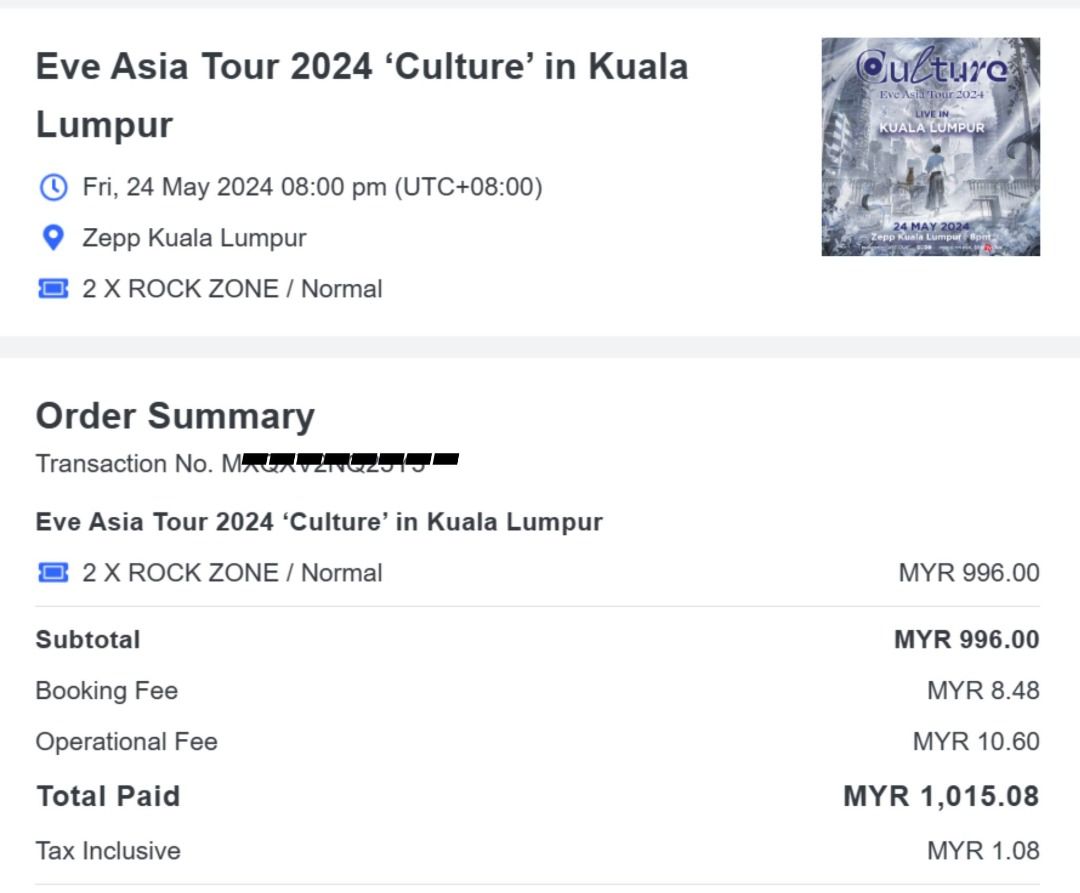Select the event date and time text
This screenshot has height=893, width=1080.
(x=312, y=187)
